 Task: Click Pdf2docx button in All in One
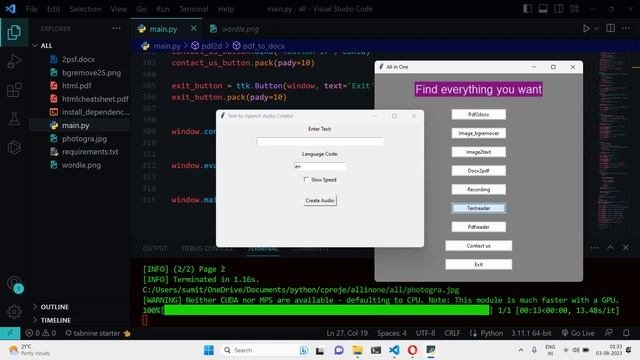click(478, 114)
